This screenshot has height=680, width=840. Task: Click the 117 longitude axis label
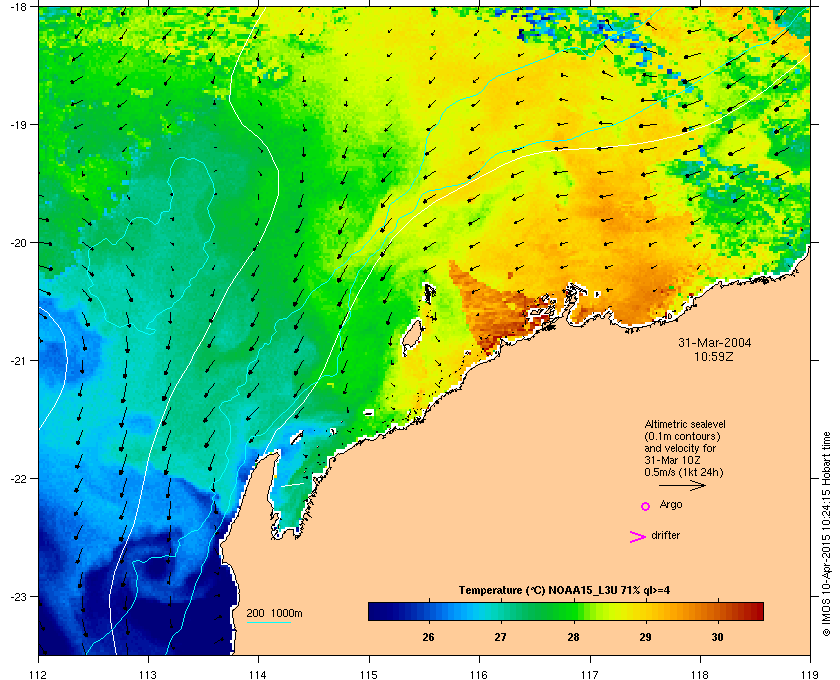(x=590, y=675)
